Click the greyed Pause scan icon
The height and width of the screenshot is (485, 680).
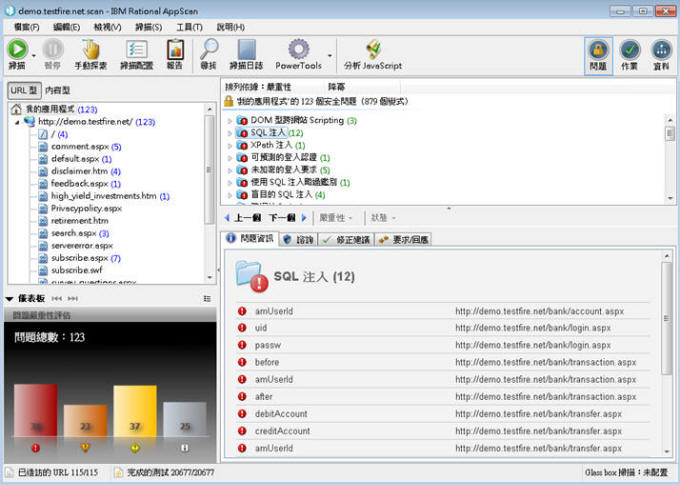[x=52, y=49]
